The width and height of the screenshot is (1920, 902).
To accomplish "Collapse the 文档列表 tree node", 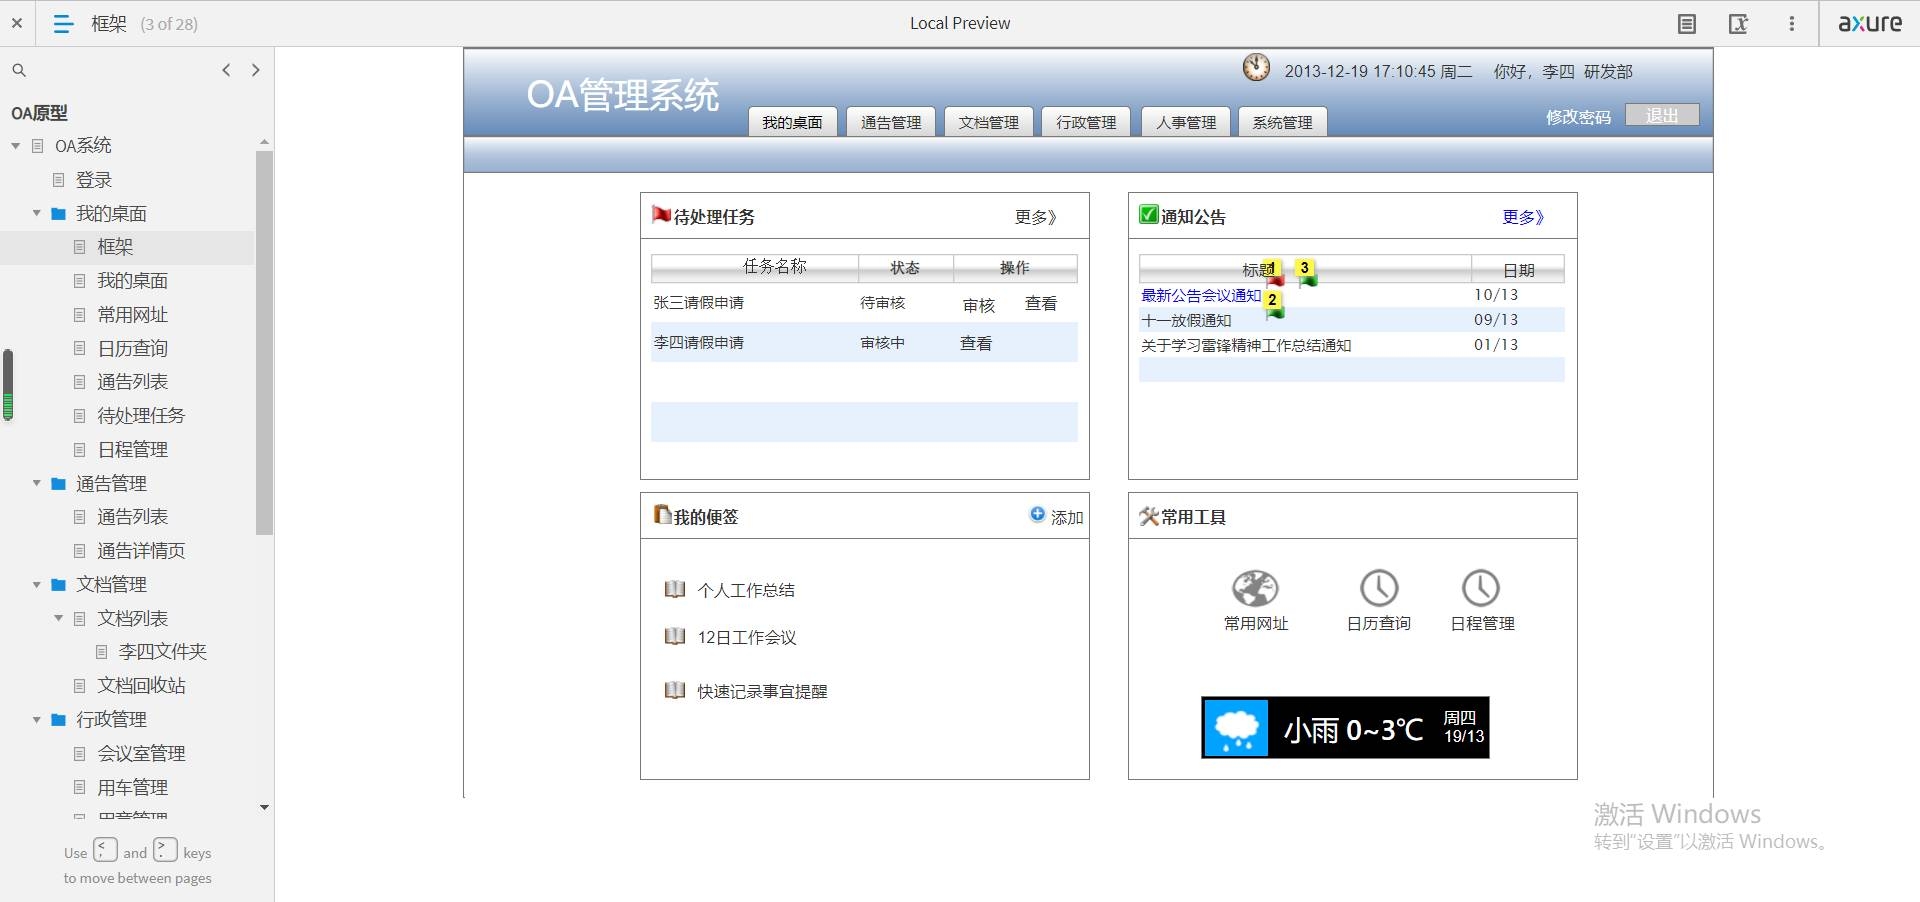I will pos(58,619).
